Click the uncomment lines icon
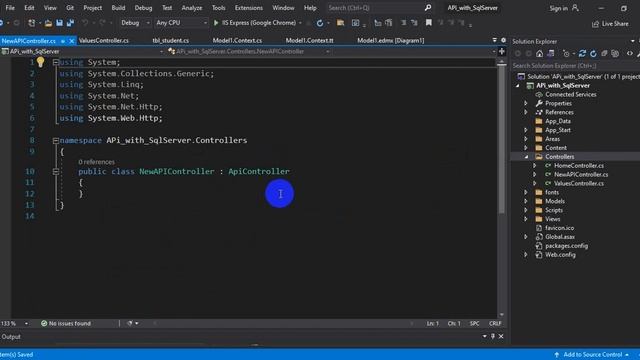The width and height of the screenshot is (640, 360). tap(414, 23)
